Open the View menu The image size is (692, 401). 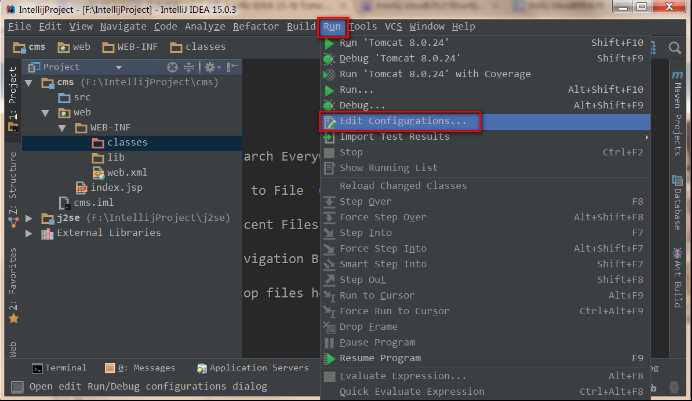81,26
